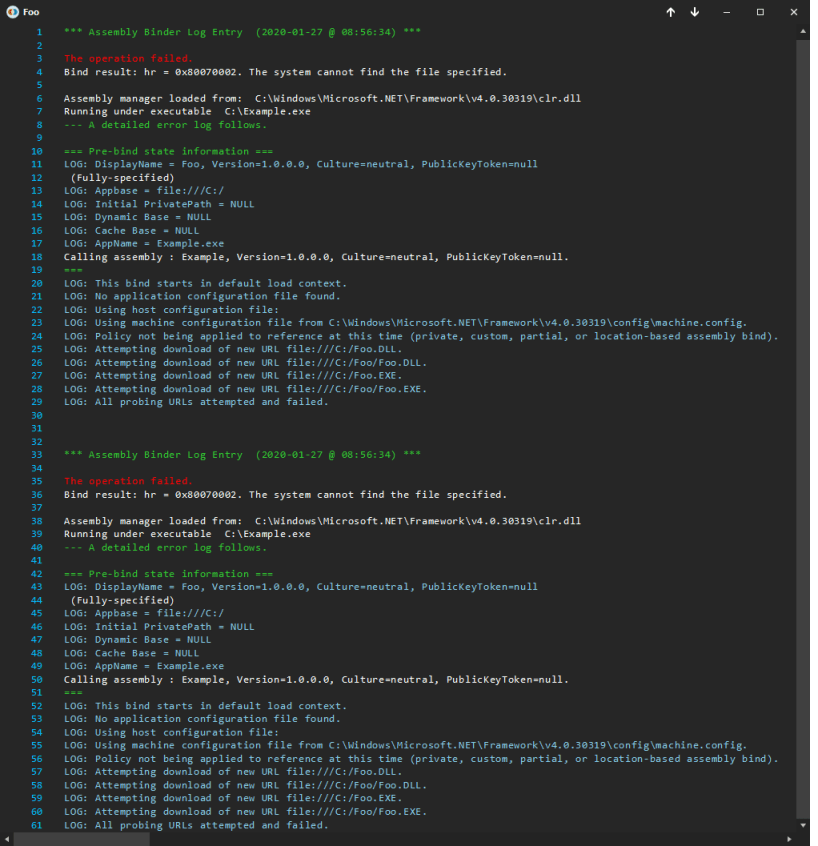Click URL file:///C:/Foo/Foo.EXE on line 28
The image size is (818, 846).
click(x=357, y=389)
